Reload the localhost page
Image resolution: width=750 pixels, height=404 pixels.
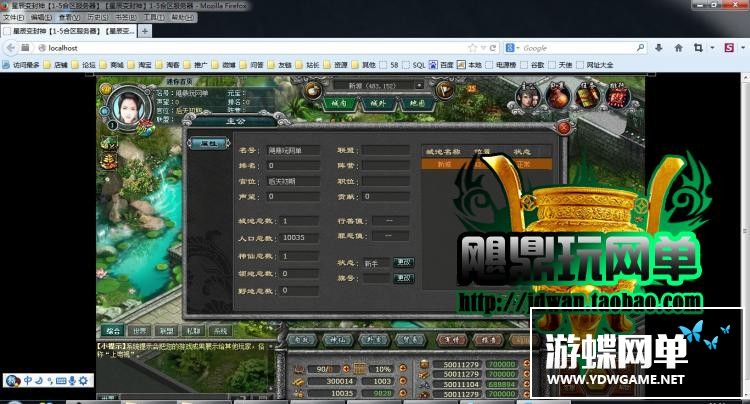tap(493, 48)
